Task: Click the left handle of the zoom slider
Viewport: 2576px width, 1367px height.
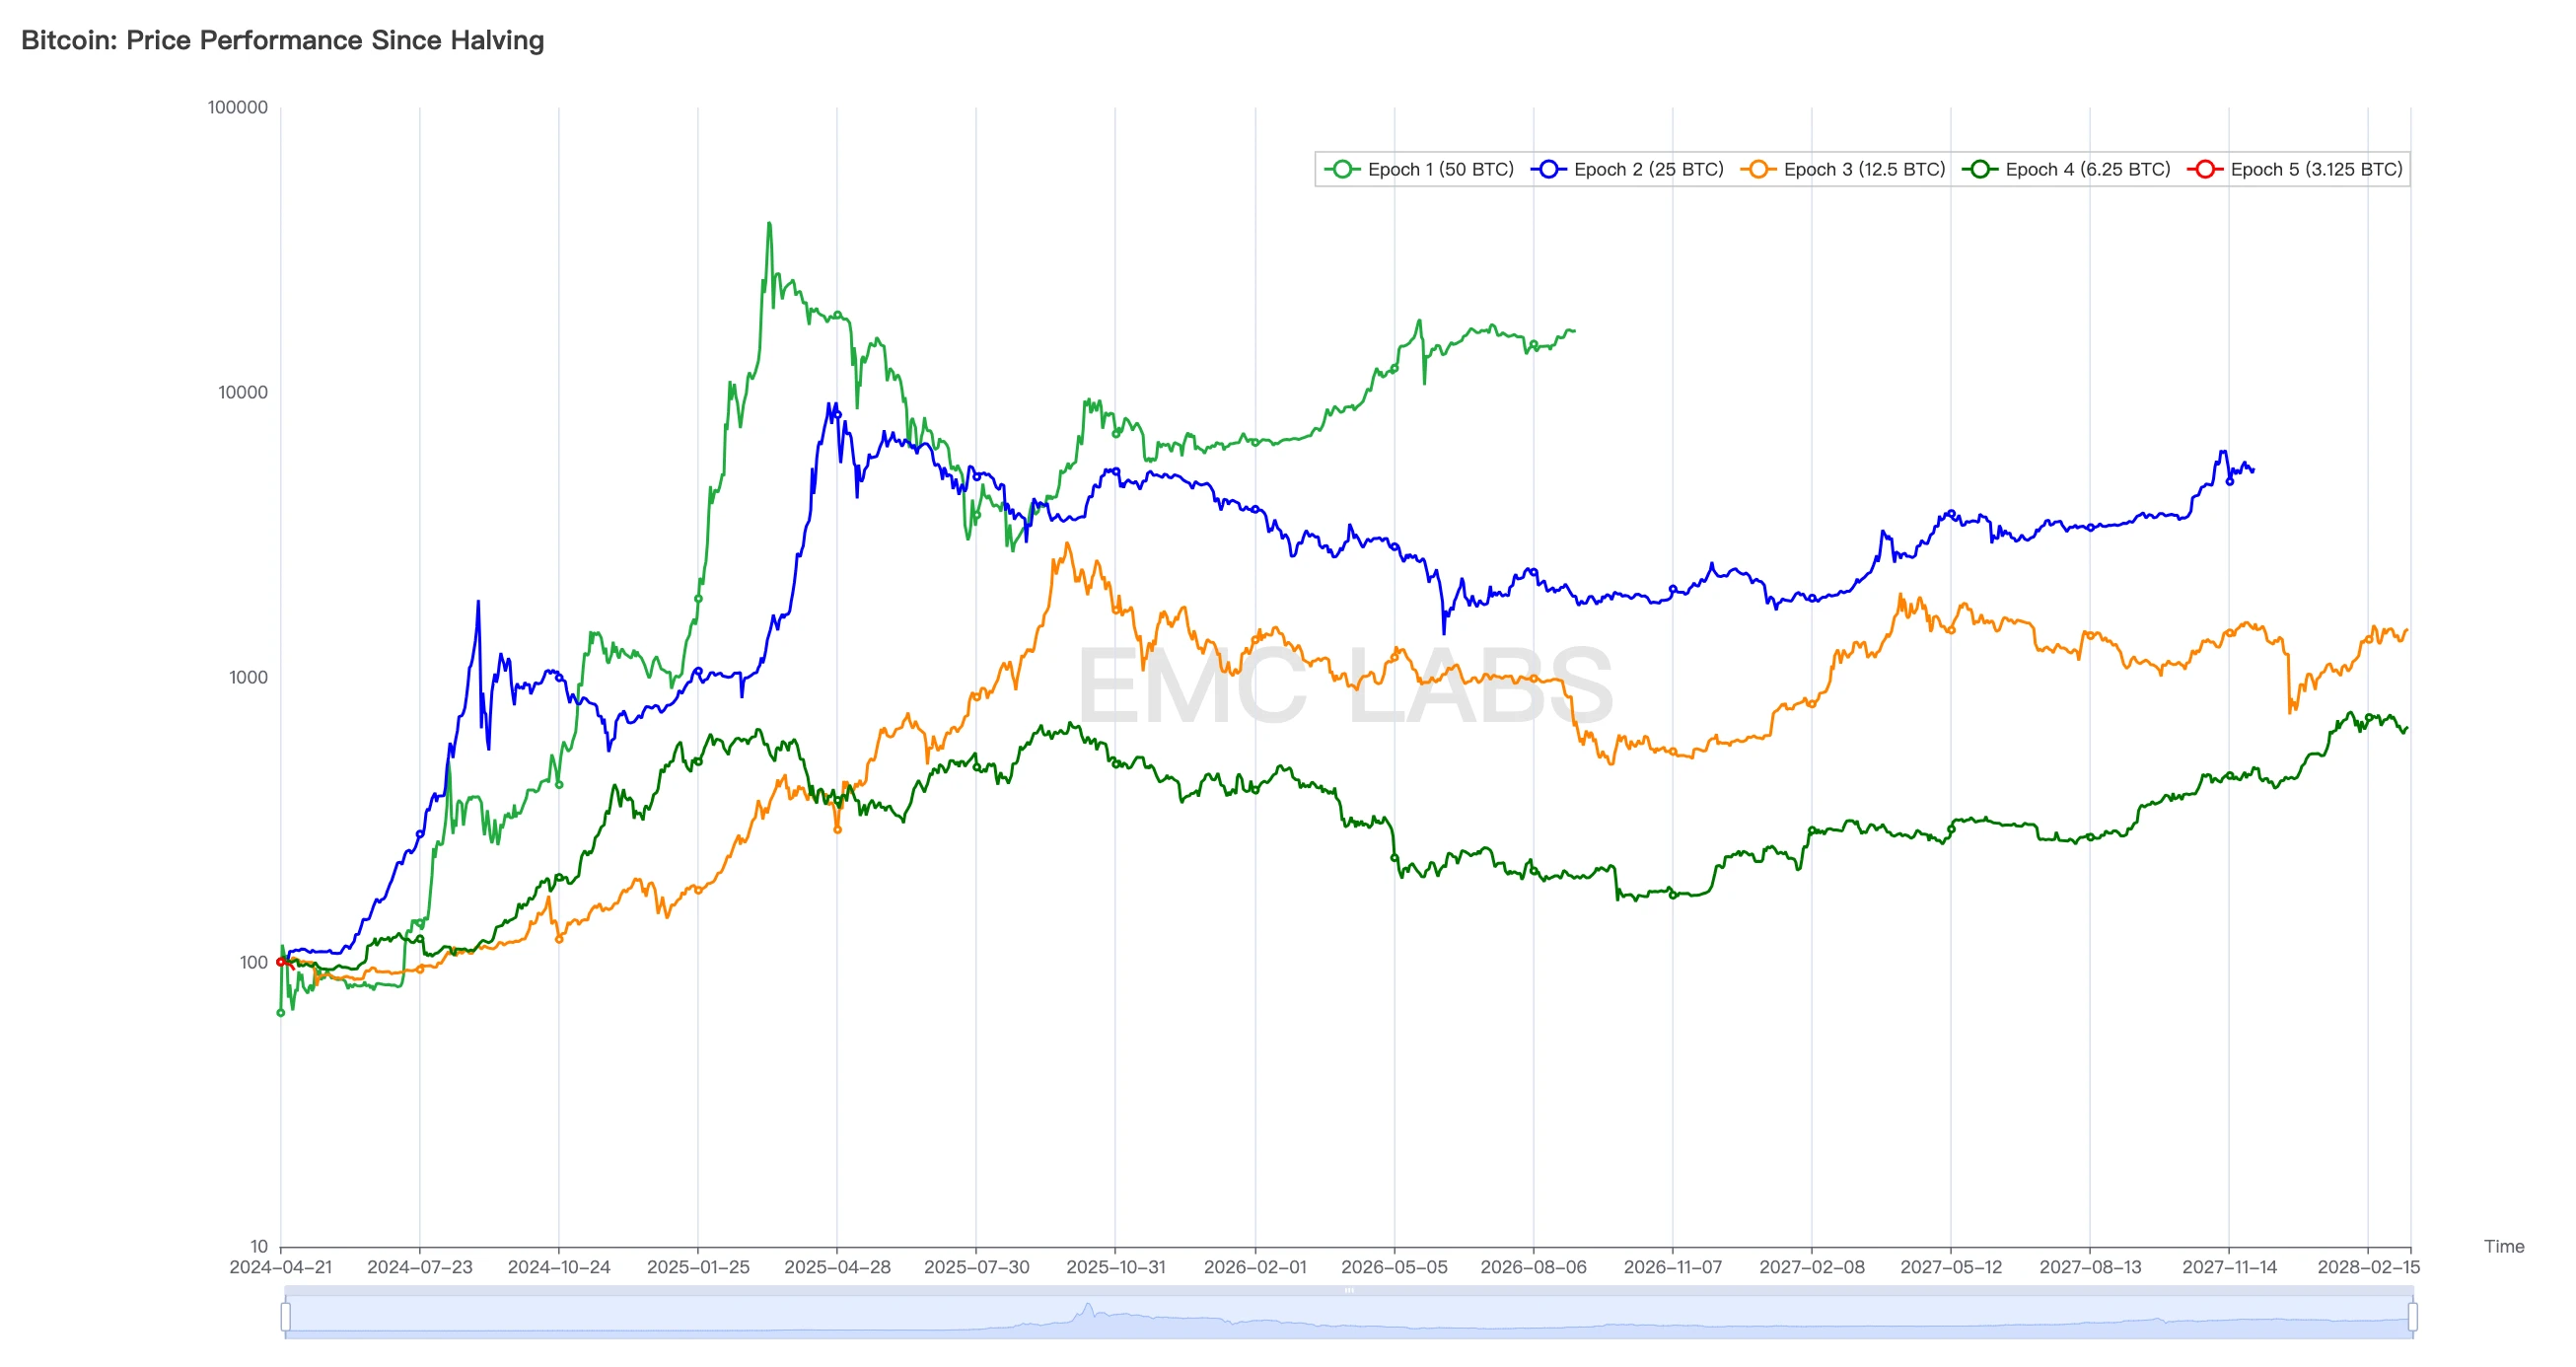Action: pyautogui.click(x=286, y=1316)
